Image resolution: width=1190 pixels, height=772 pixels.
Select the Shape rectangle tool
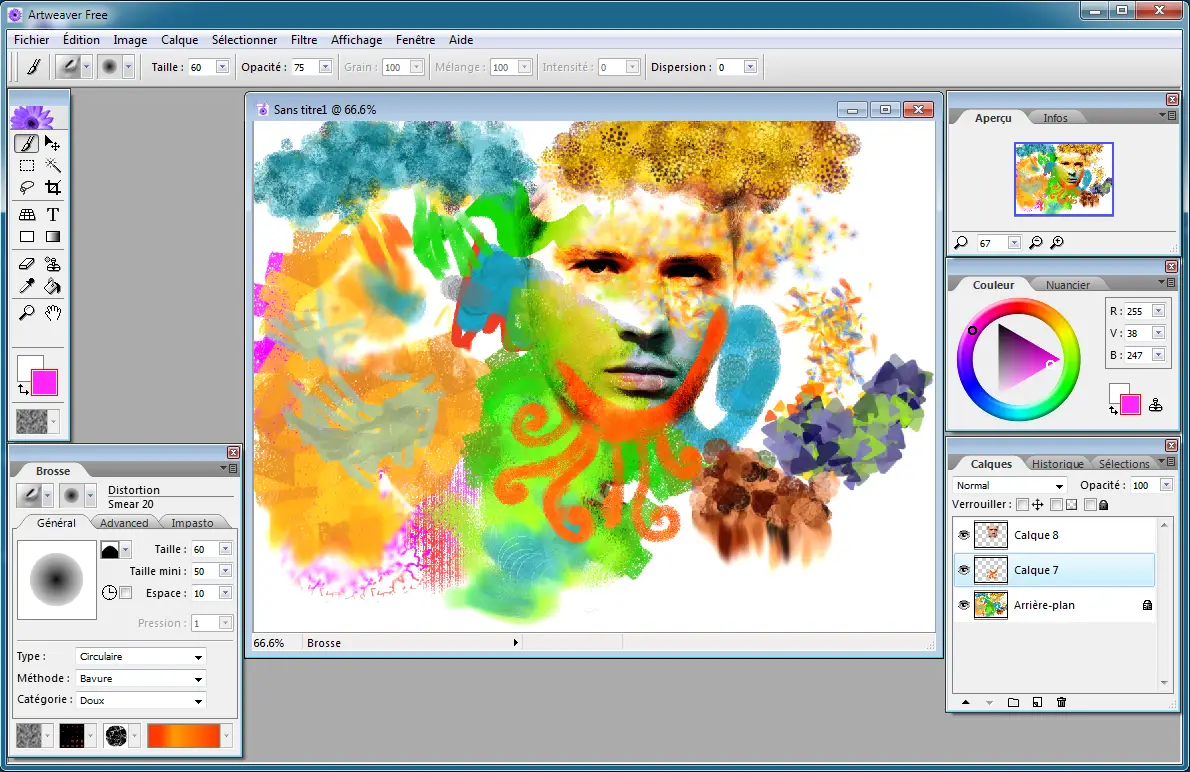pyautogui.click(x=27, y=237)
